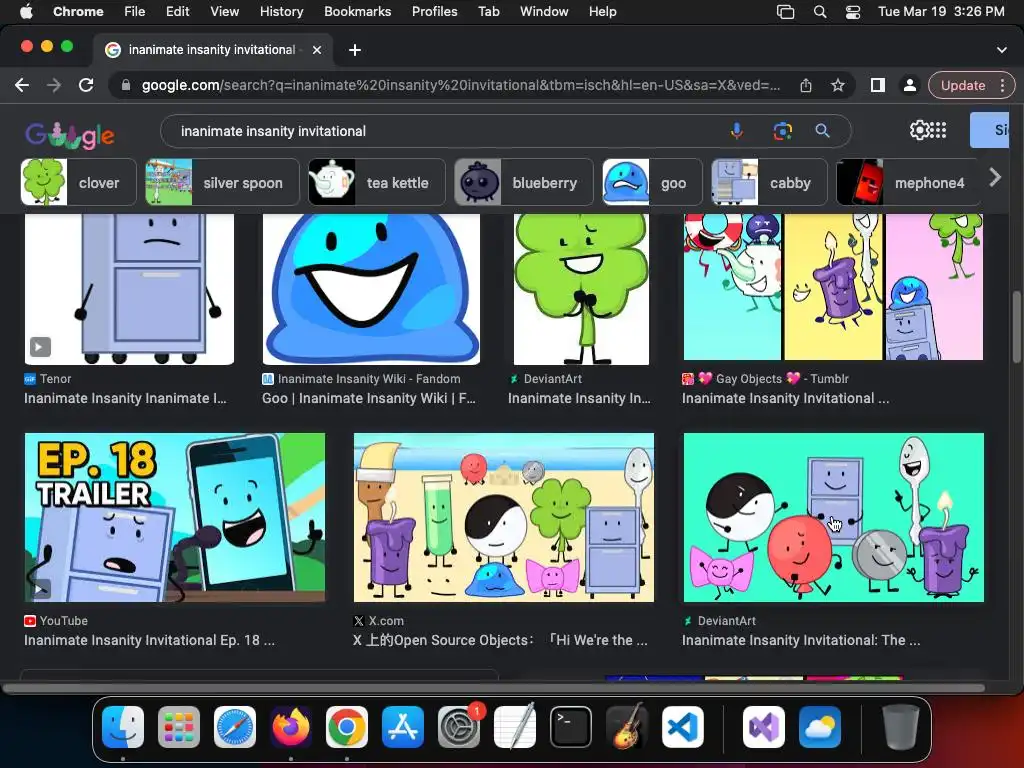Open the Chrome menu in menu bar
1024x768 pixels.
[78, 12]
